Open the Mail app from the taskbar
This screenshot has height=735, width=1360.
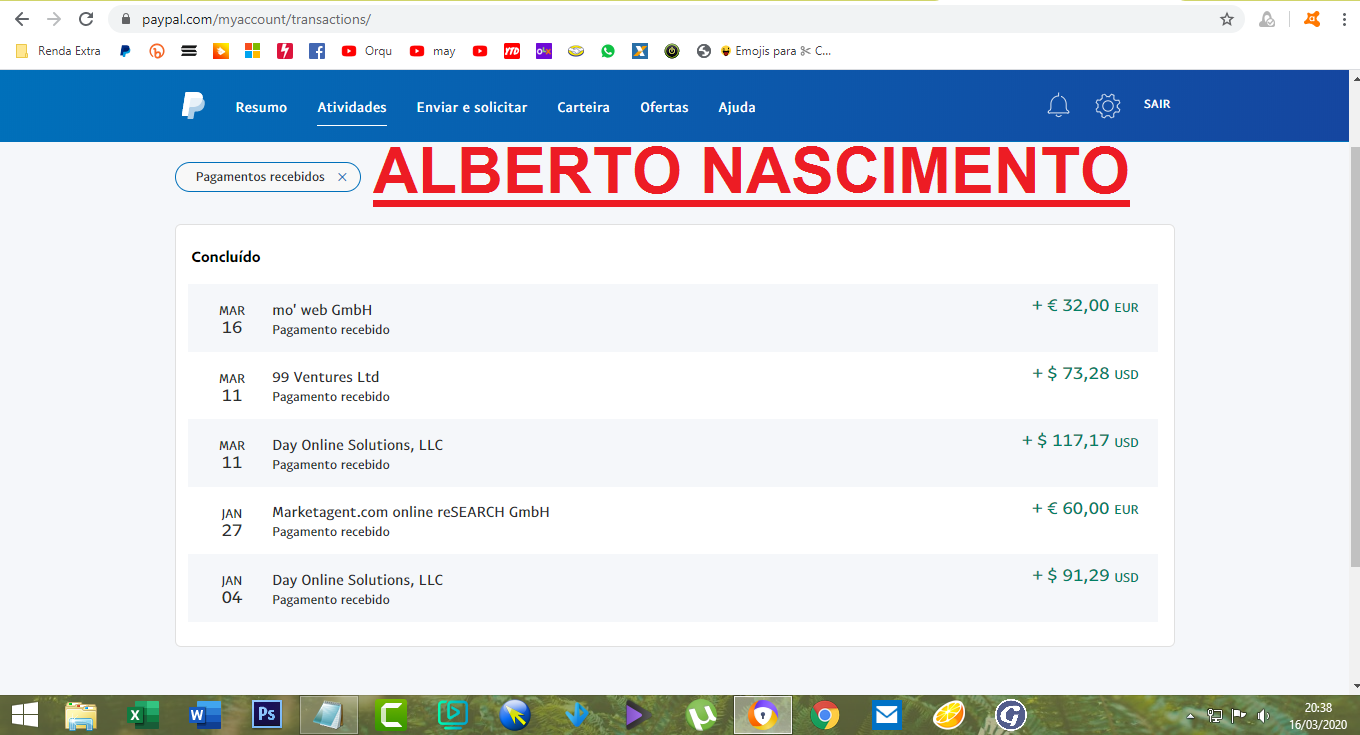(x=887, y=715)
